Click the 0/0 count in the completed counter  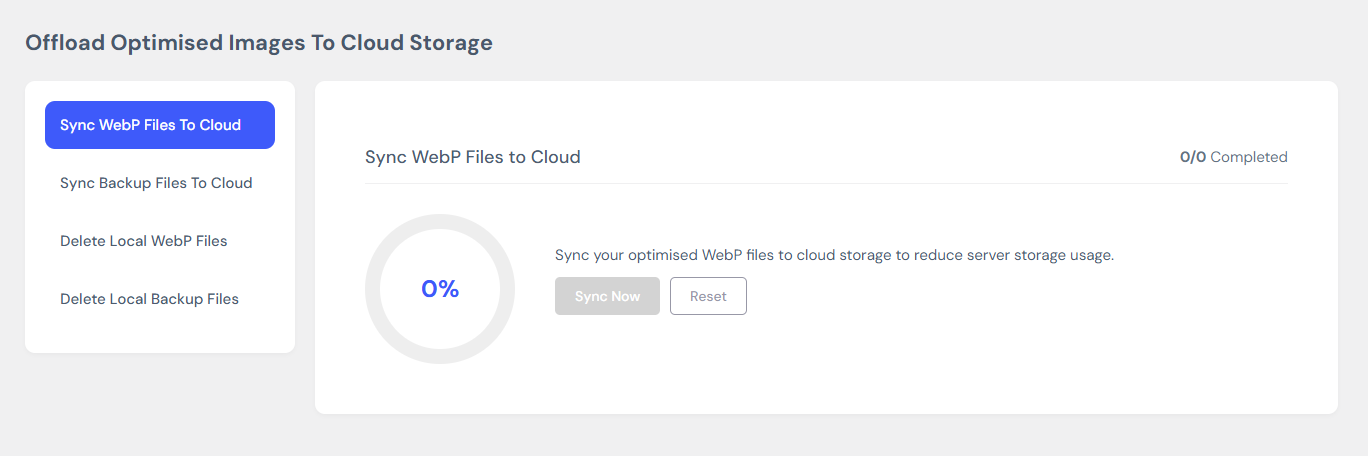tap(1193, 157)
